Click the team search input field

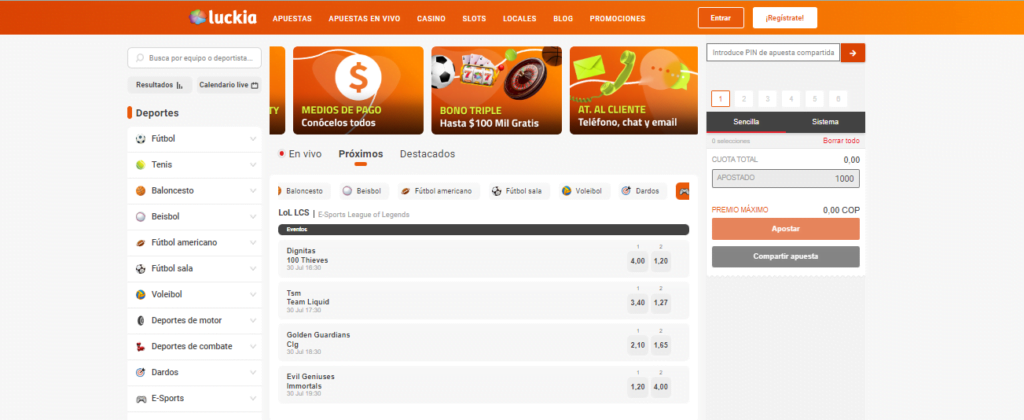tap(195, 58)
